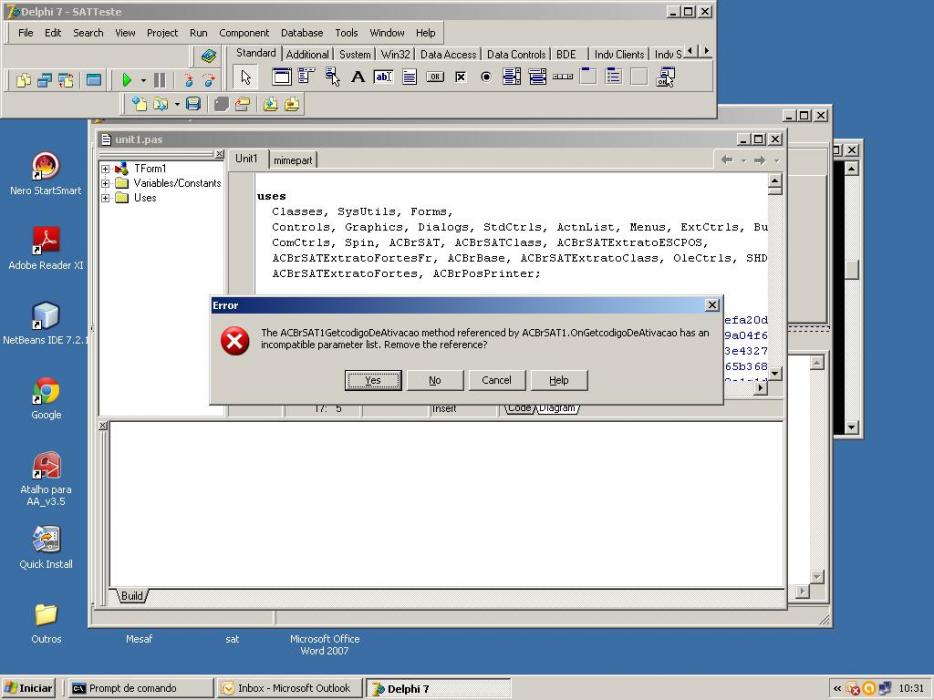
Task: Click the Pause program icon
Action: 160,80
